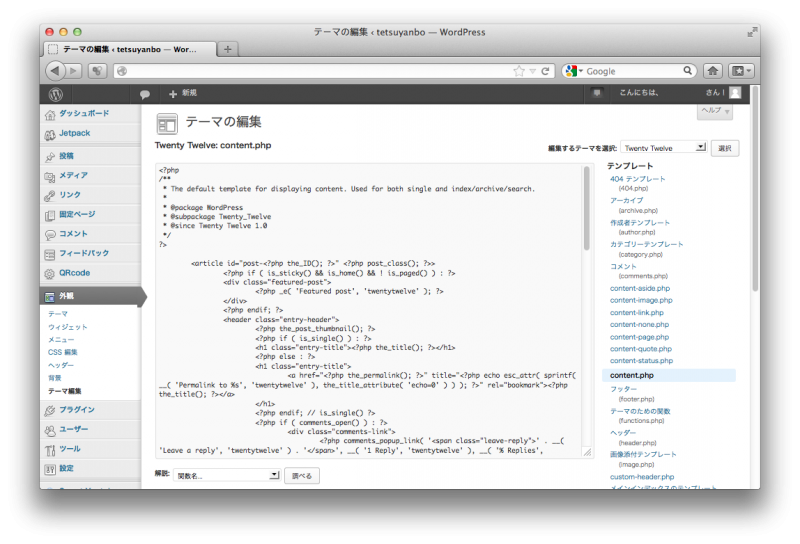Open コメント comments.php template

(x=623, y=266)
